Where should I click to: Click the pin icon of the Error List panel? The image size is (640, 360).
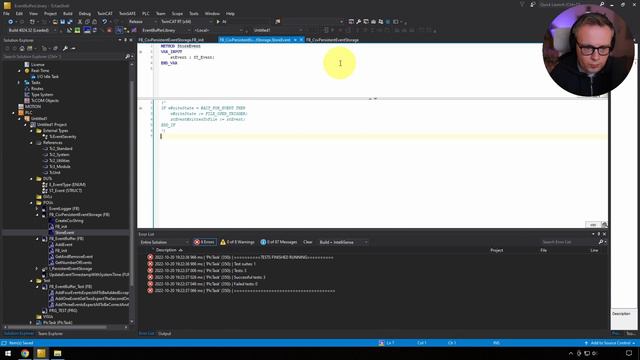coord(598,234)
